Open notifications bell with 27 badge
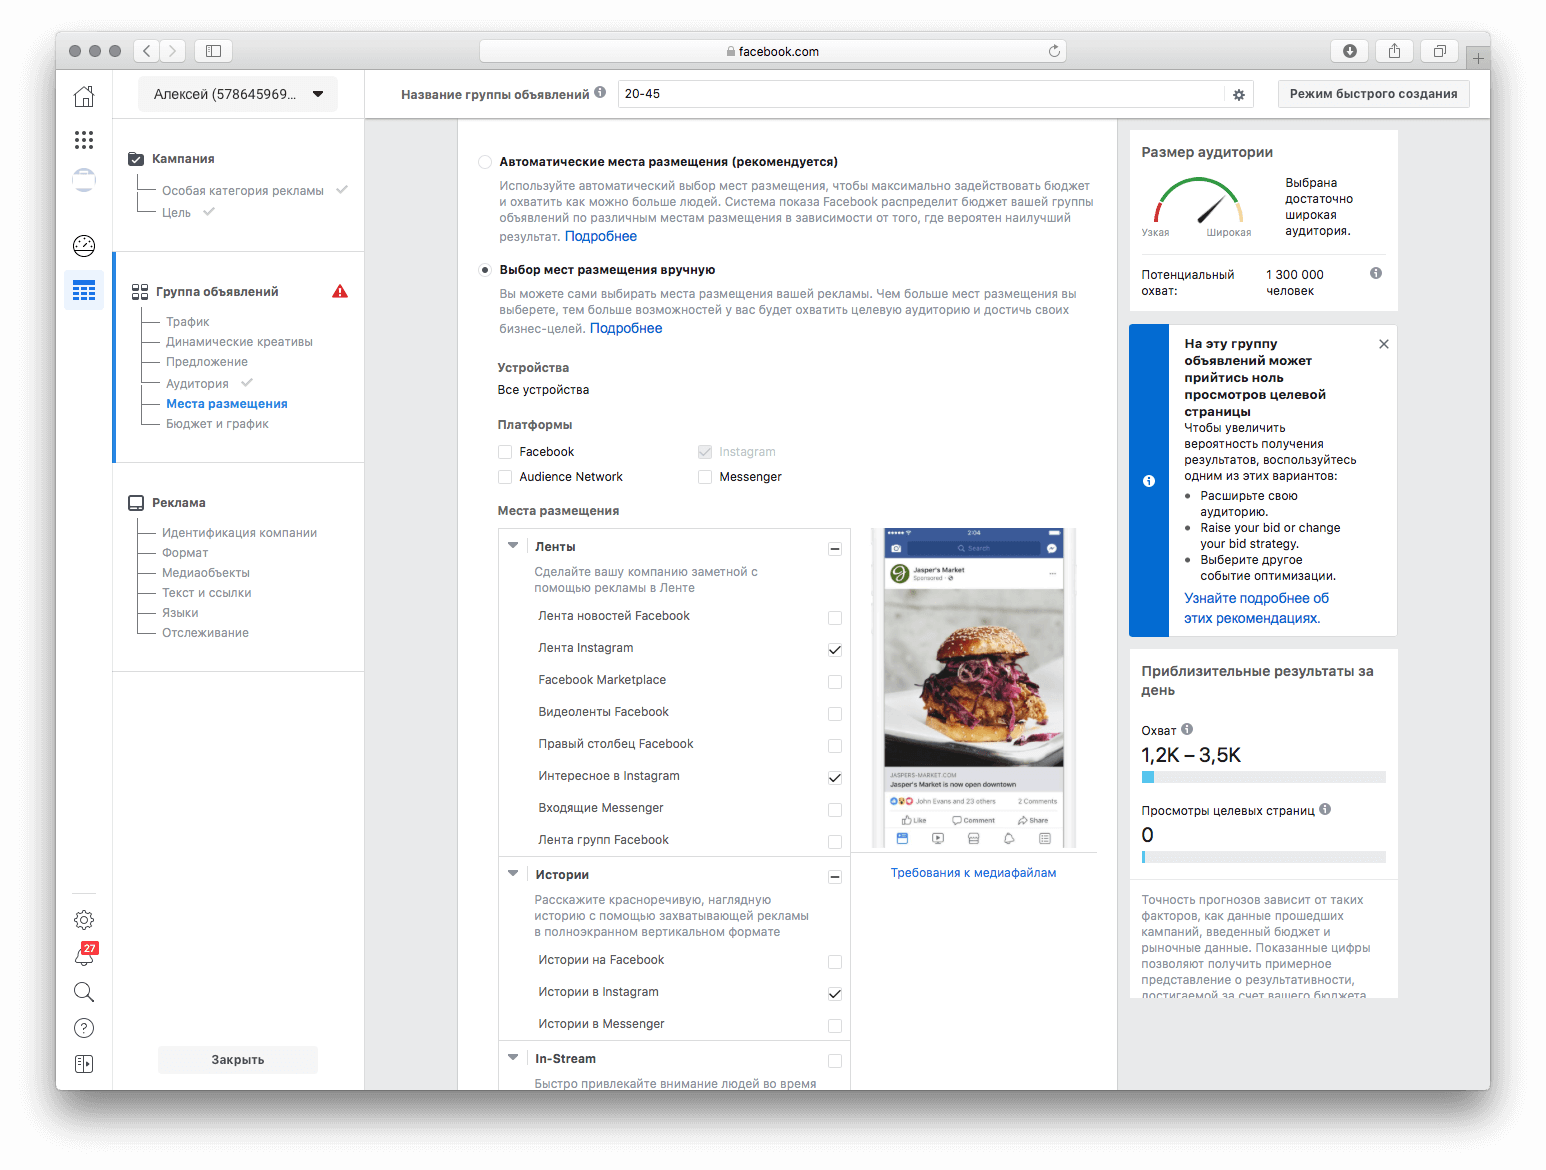The width and height of the screenshot is (1546, 1170). (84, 955)
